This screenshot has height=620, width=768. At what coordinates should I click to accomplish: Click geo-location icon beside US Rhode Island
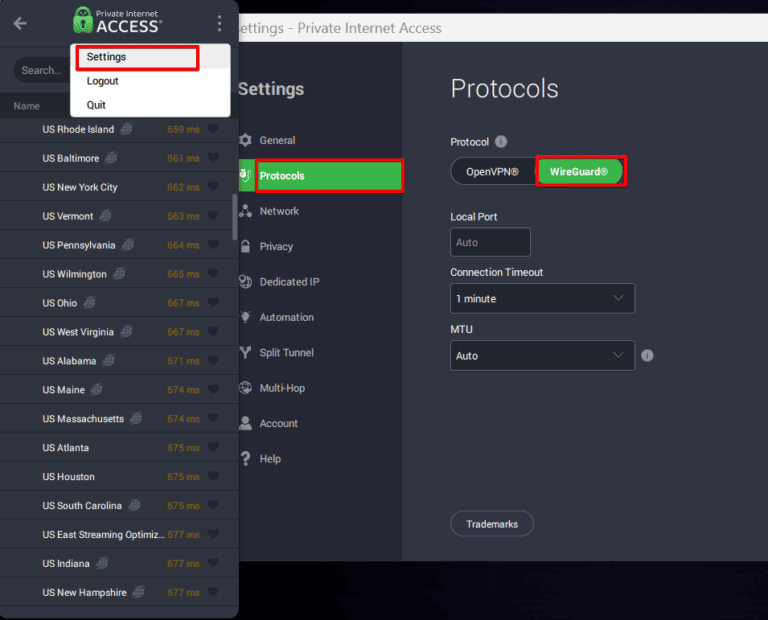coord(126,129)
